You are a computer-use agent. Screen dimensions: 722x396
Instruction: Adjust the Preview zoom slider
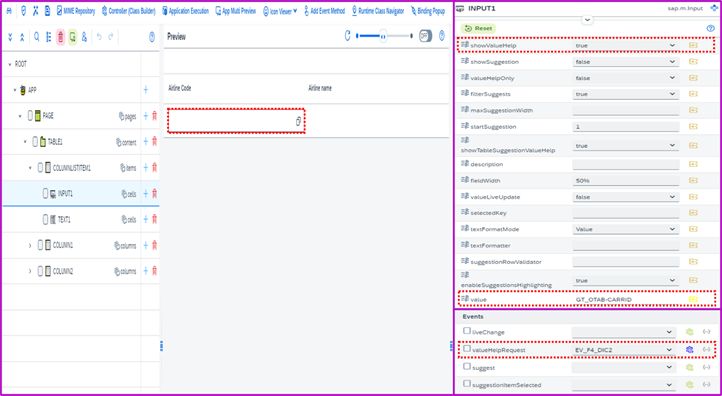[384, 36]
